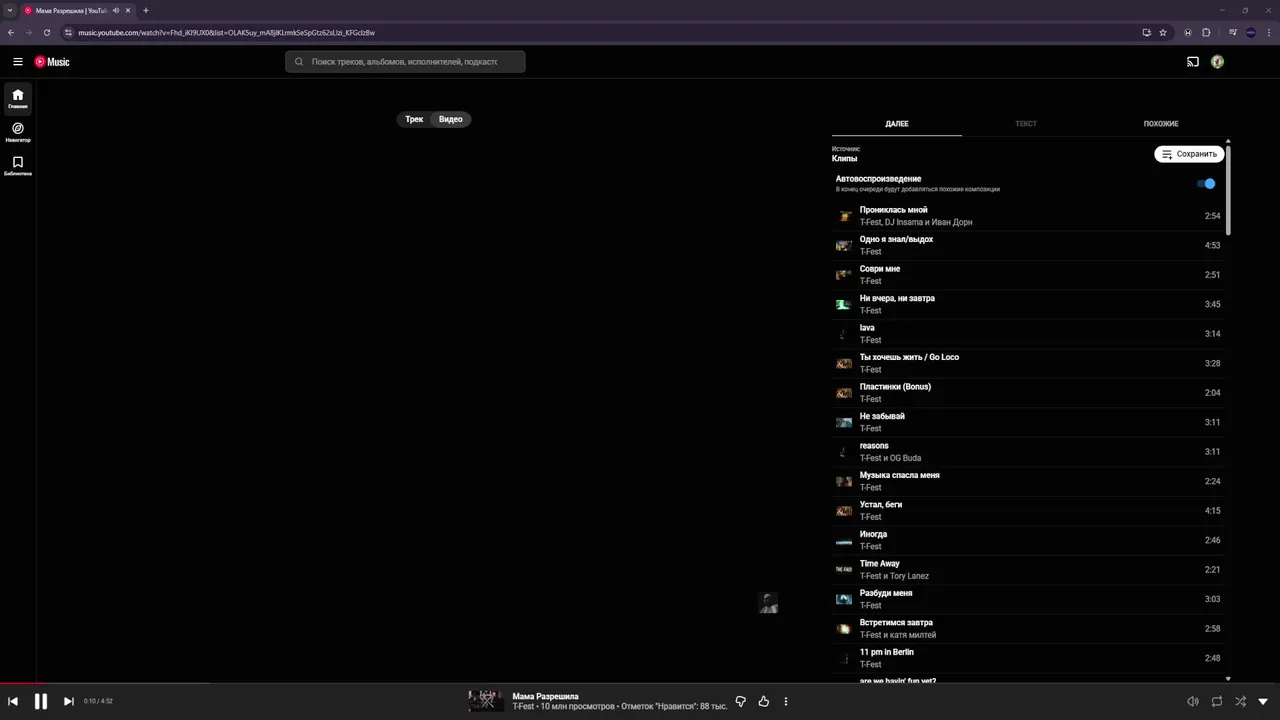Click the queue panel scrollbar
Screen dimensions: 1280x720
[1228, 190]
